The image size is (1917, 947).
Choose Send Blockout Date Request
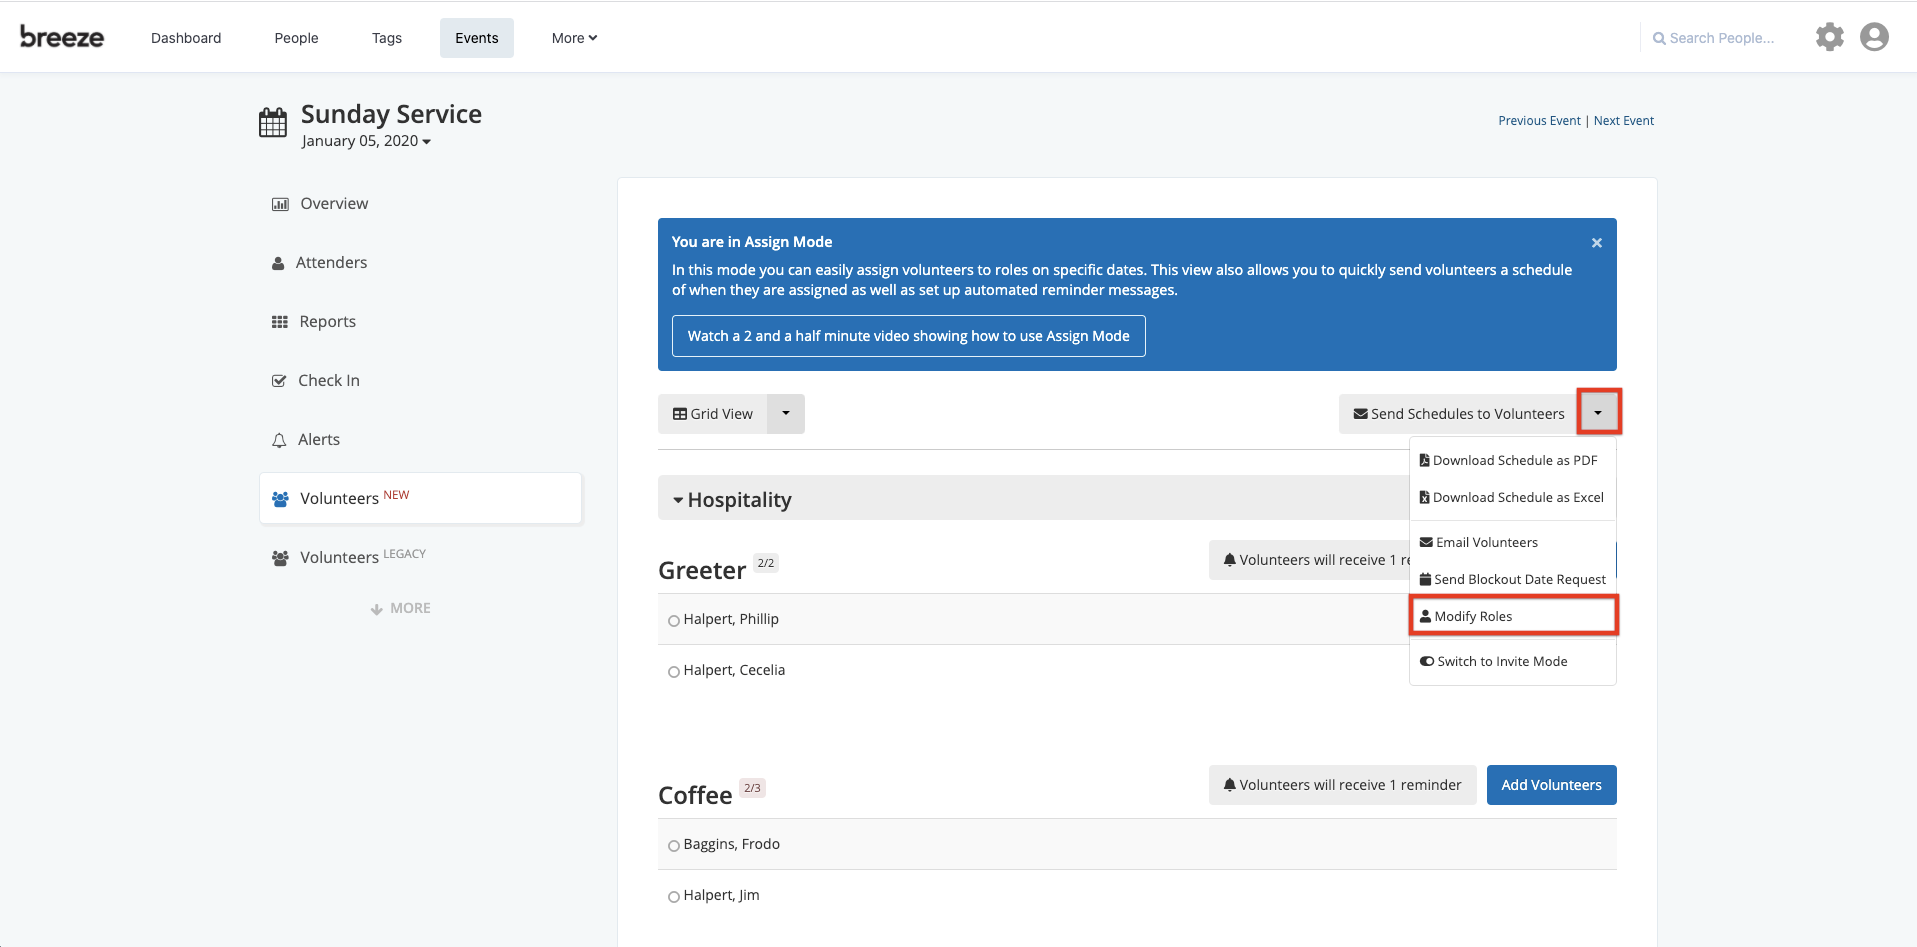coord(1512,579)
